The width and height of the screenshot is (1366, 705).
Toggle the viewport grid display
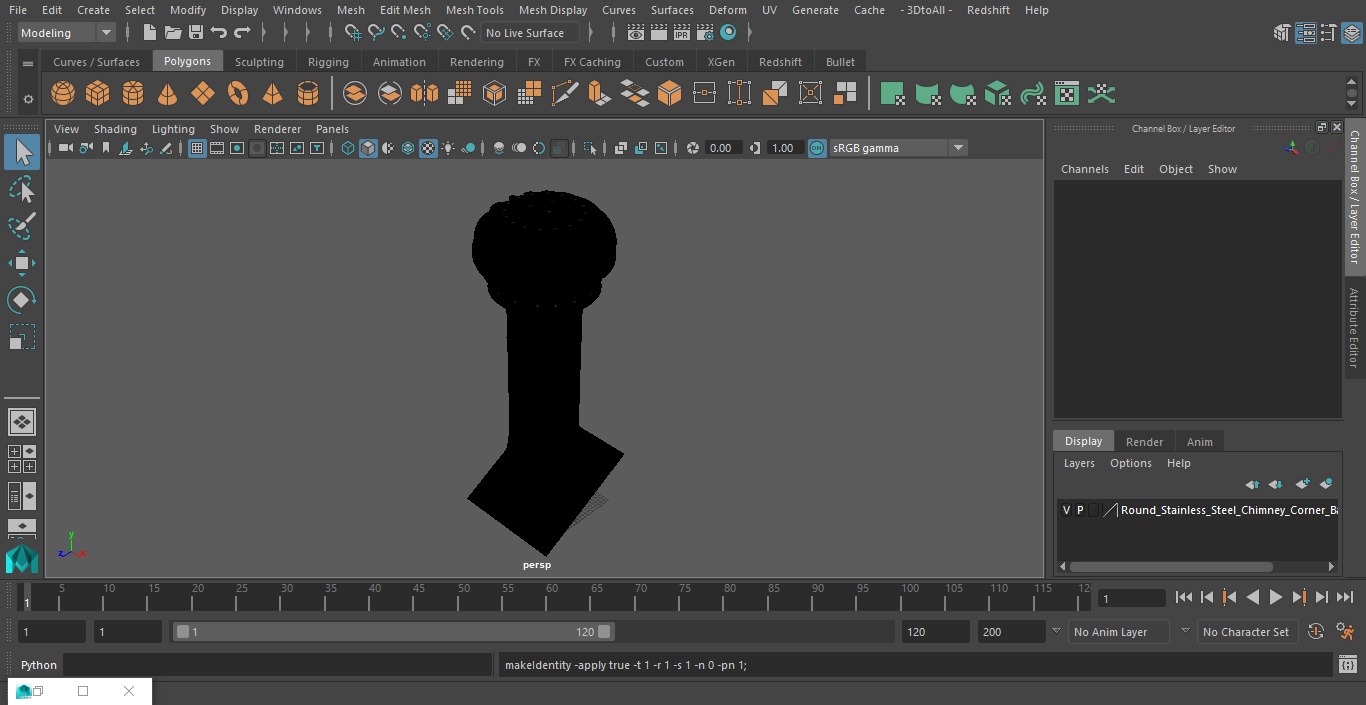point(197,148)
